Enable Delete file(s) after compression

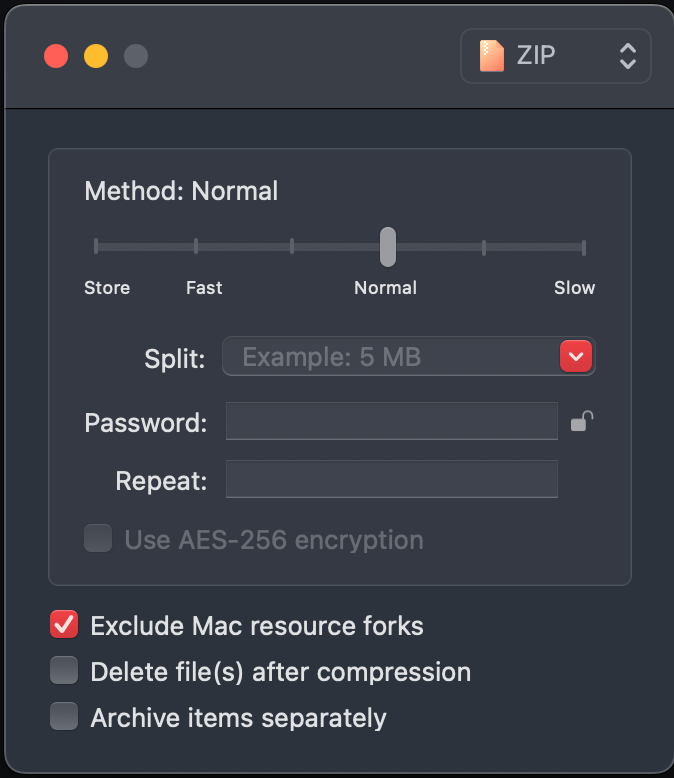coord(64,671)
